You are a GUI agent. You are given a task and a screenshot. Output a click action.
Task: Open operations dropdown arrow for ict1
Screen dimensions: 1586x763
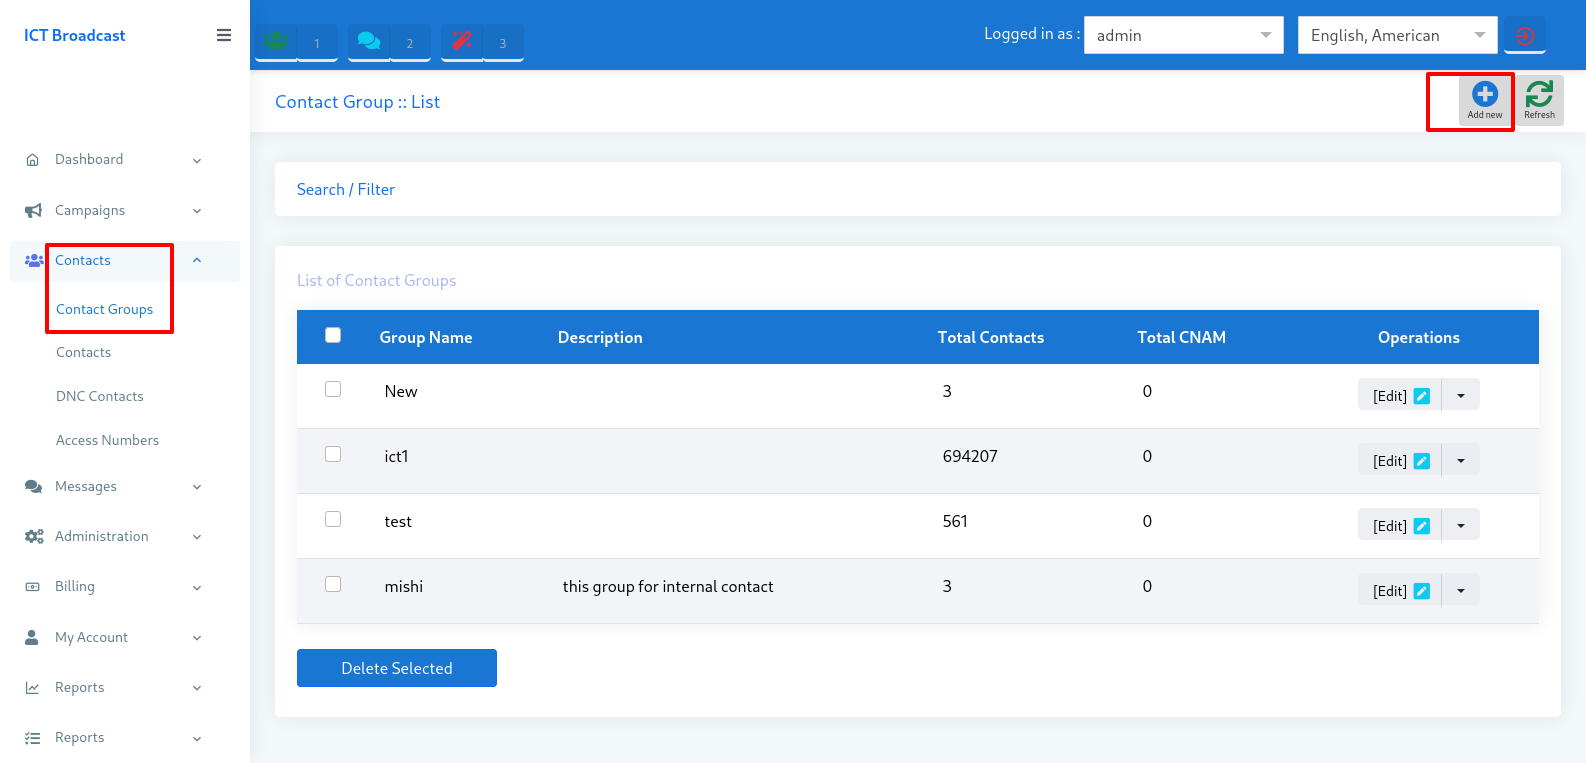click(1461, 460)
